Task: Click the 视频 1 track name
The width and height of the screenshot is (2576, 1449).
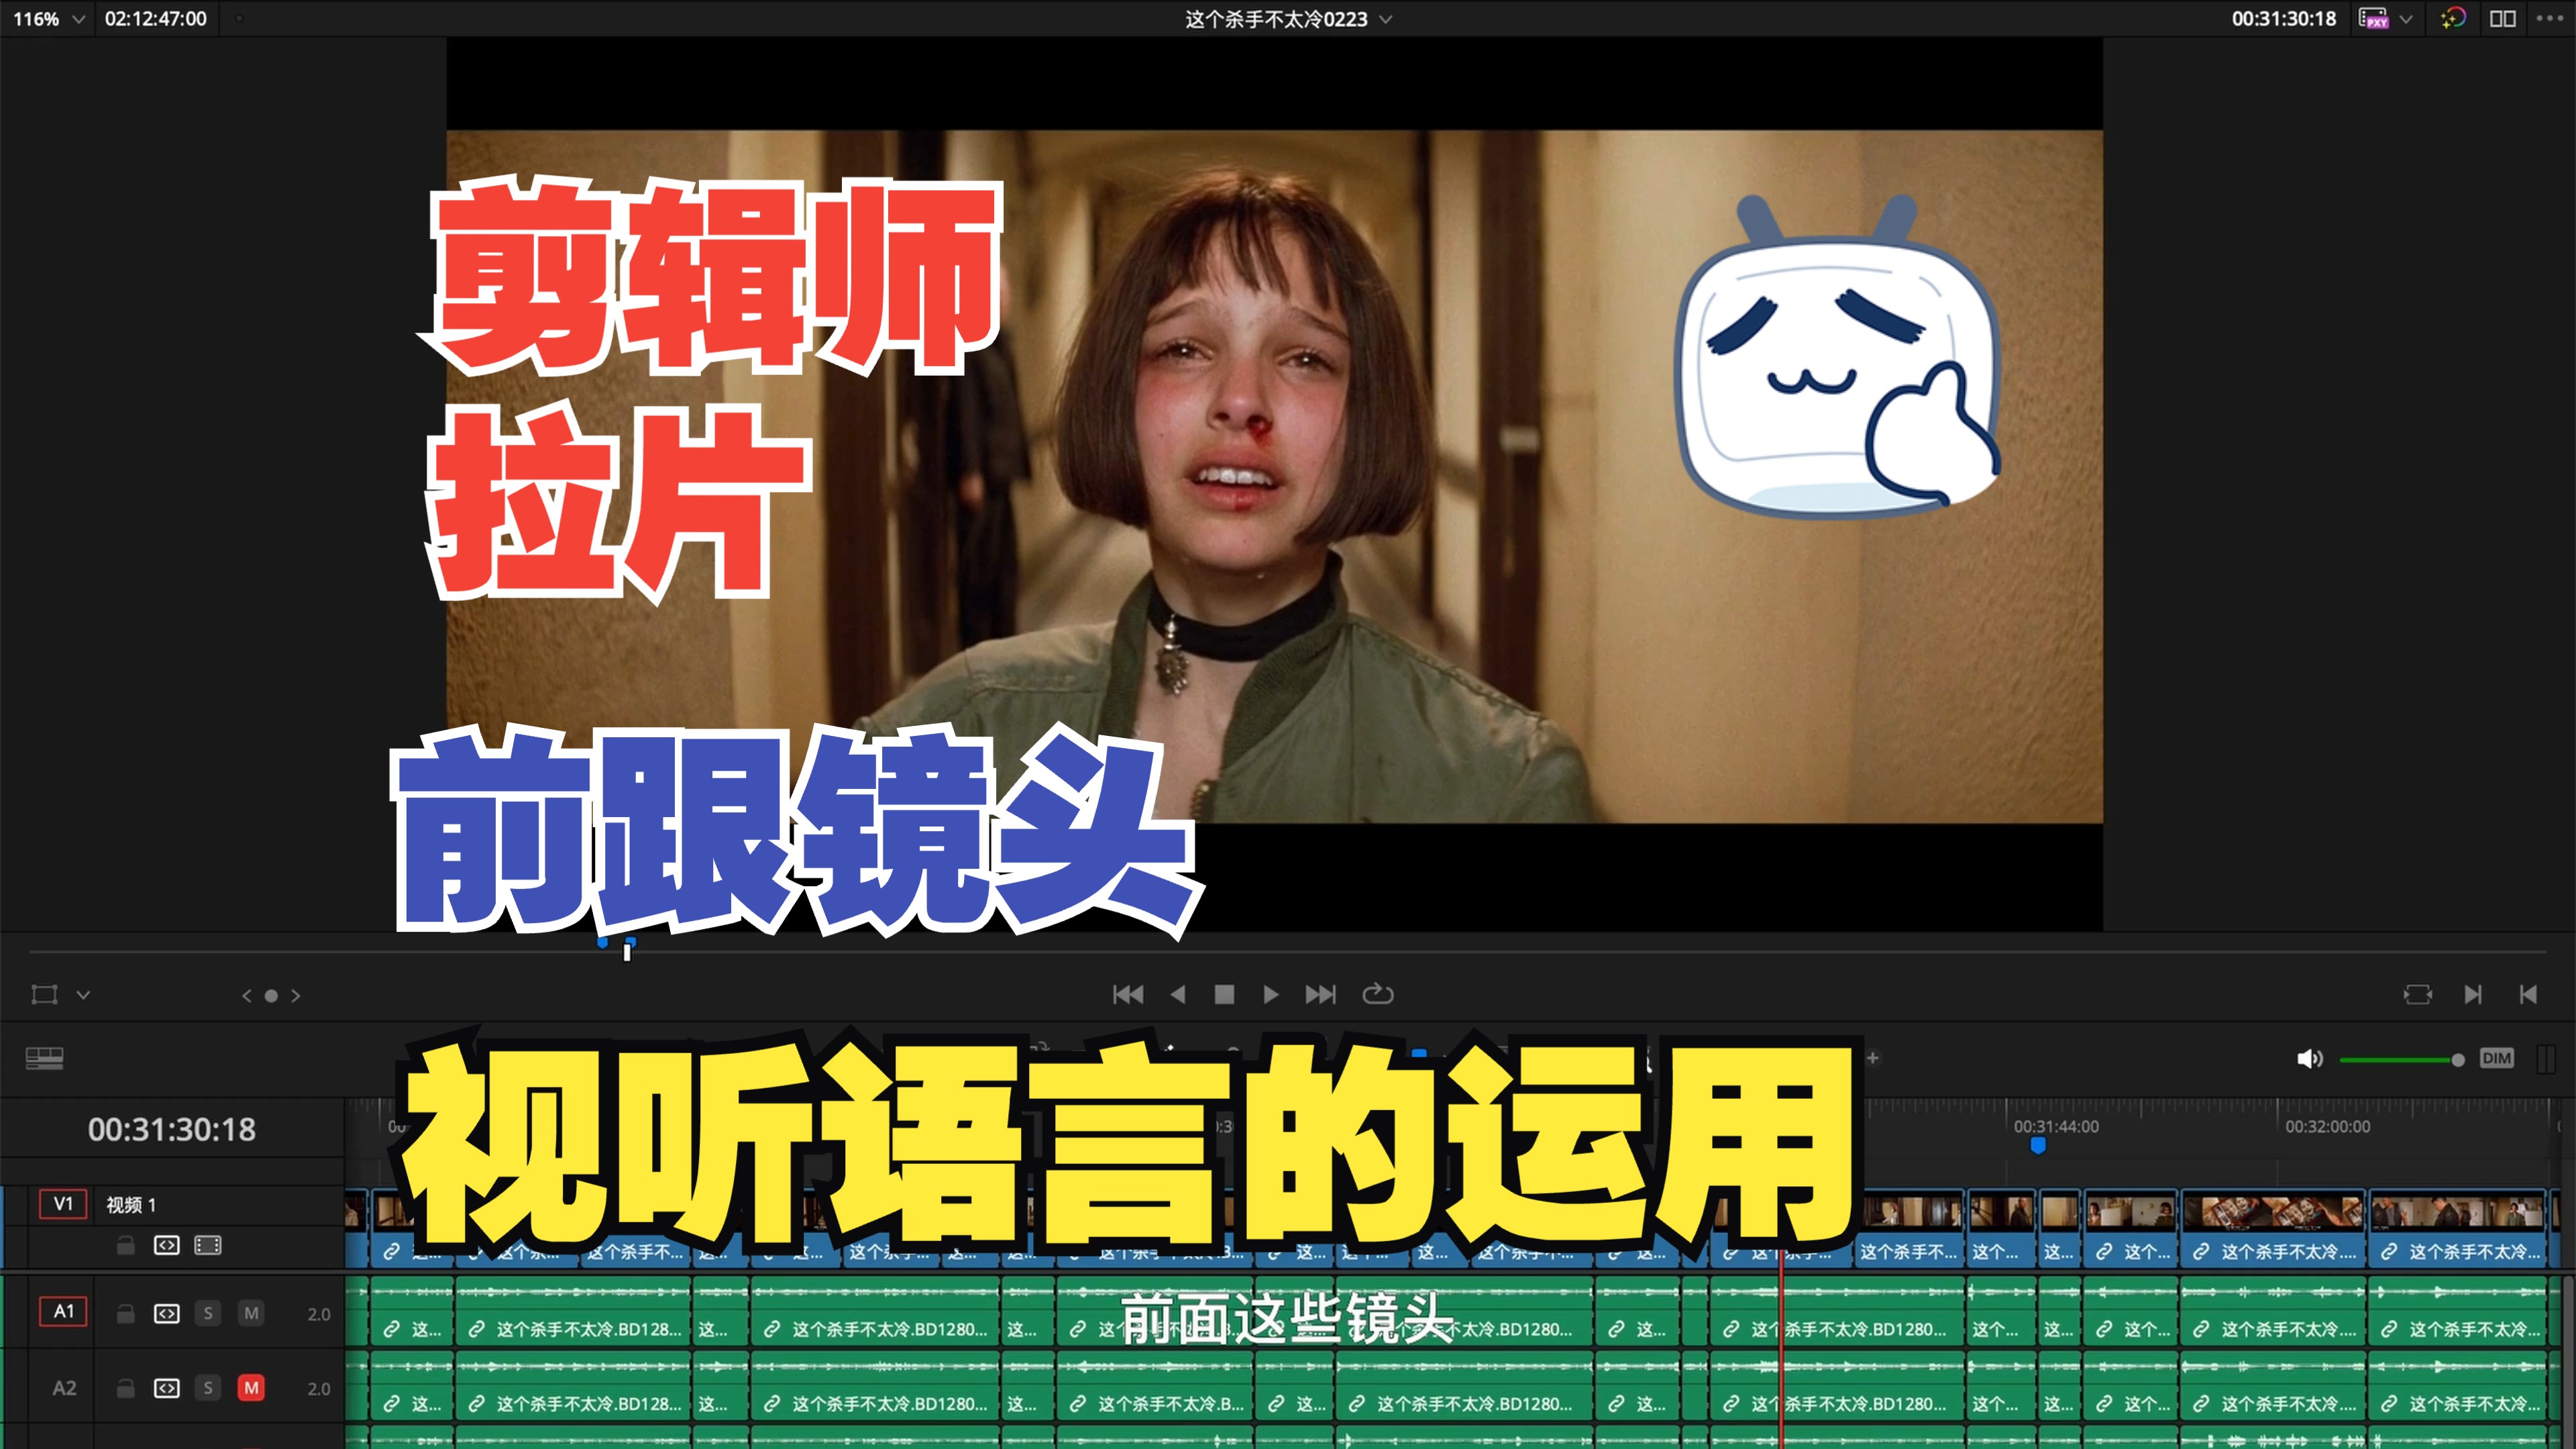Action: pos(131,1205)
